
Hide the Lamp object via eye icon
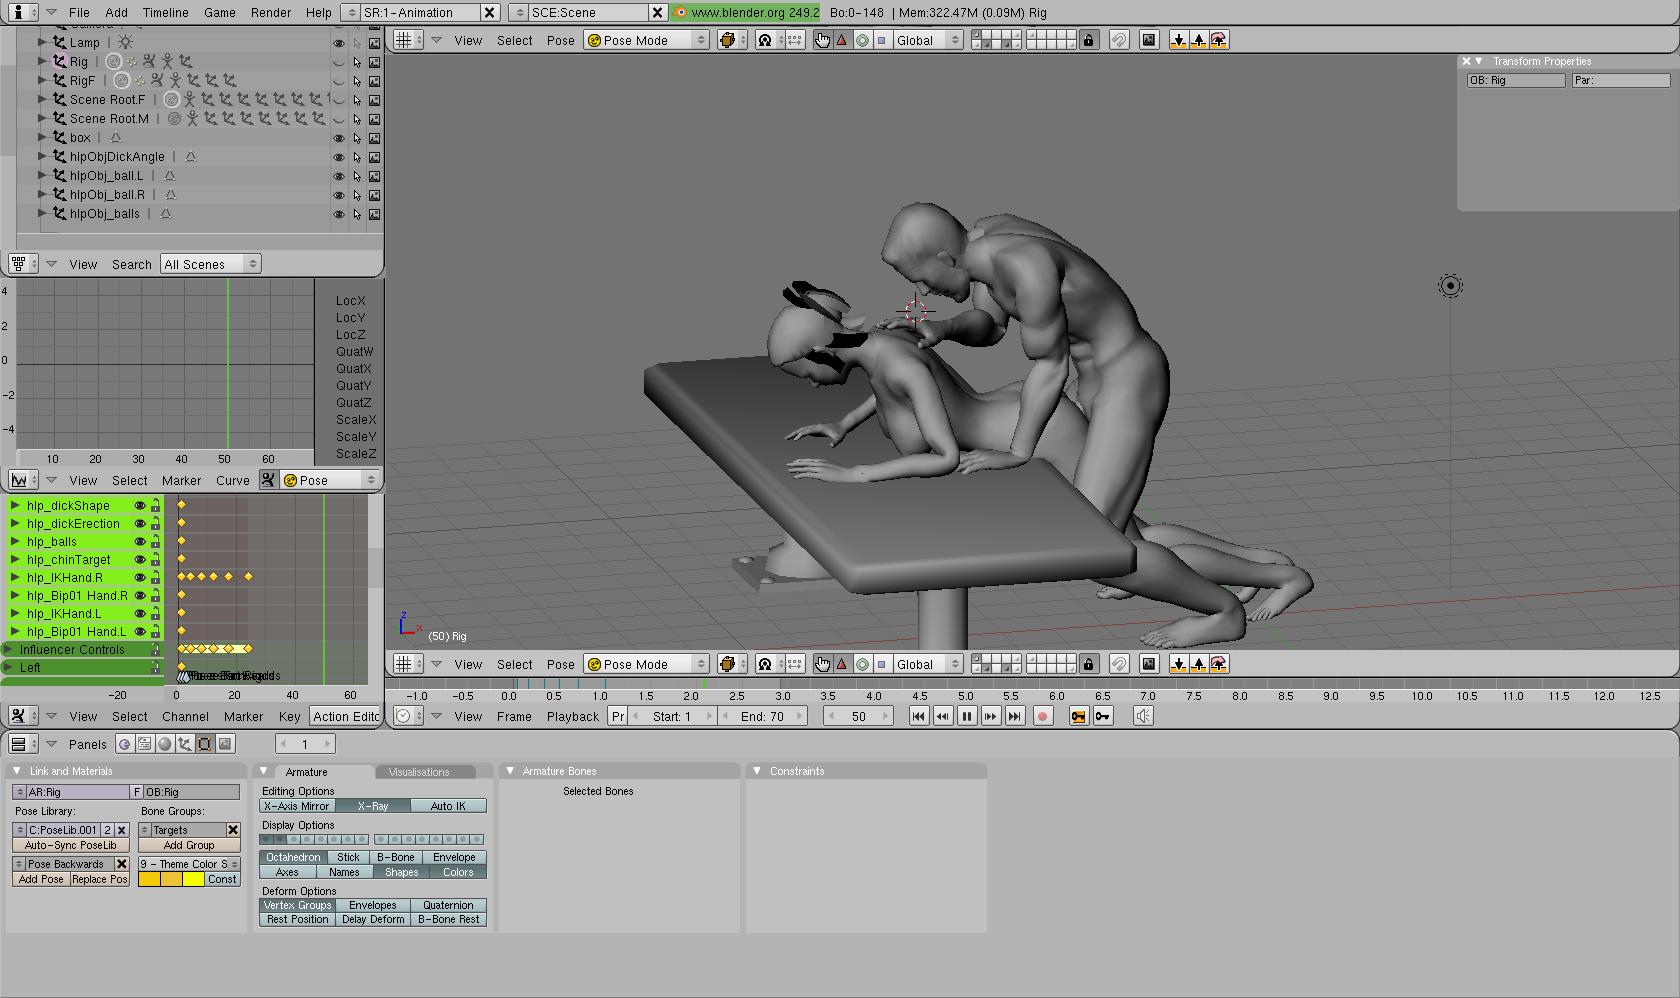(338, 43)
